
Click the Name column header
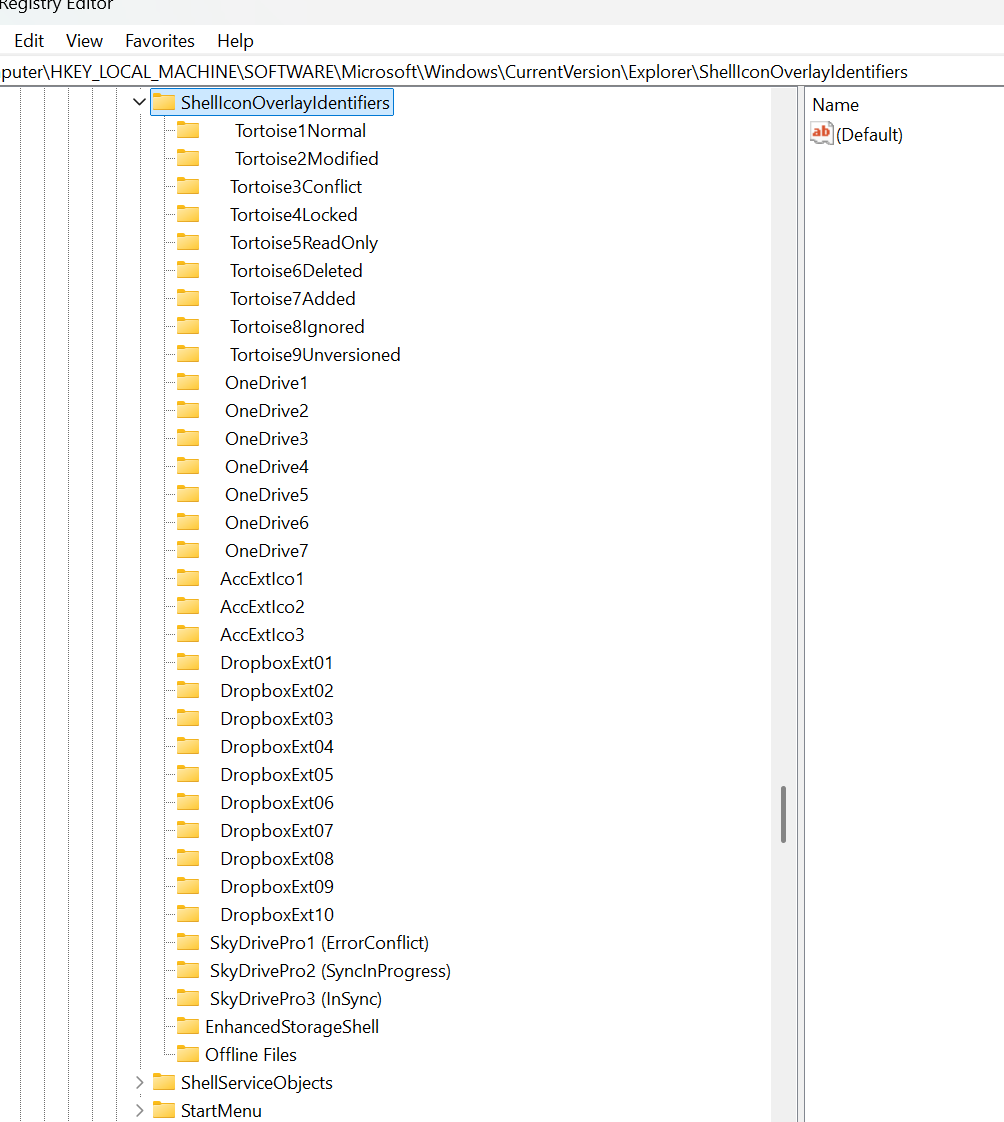836,105
